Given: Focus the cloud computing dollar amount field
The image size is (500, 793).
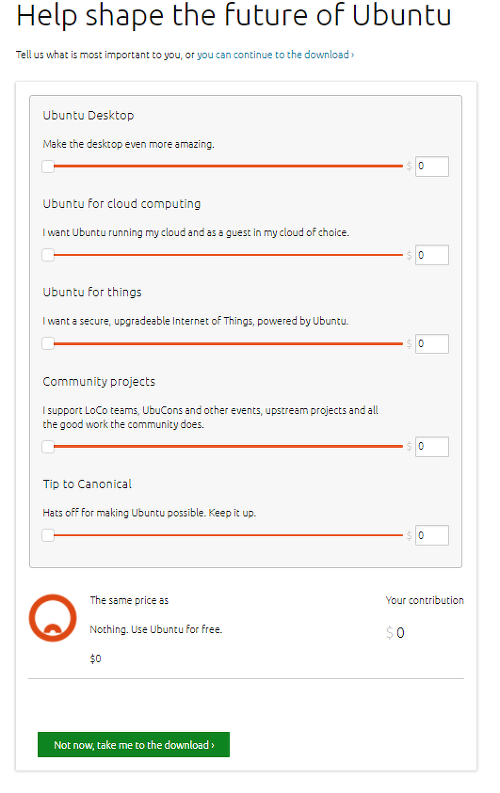Looking at the screenshot, I should coord(432,255).
